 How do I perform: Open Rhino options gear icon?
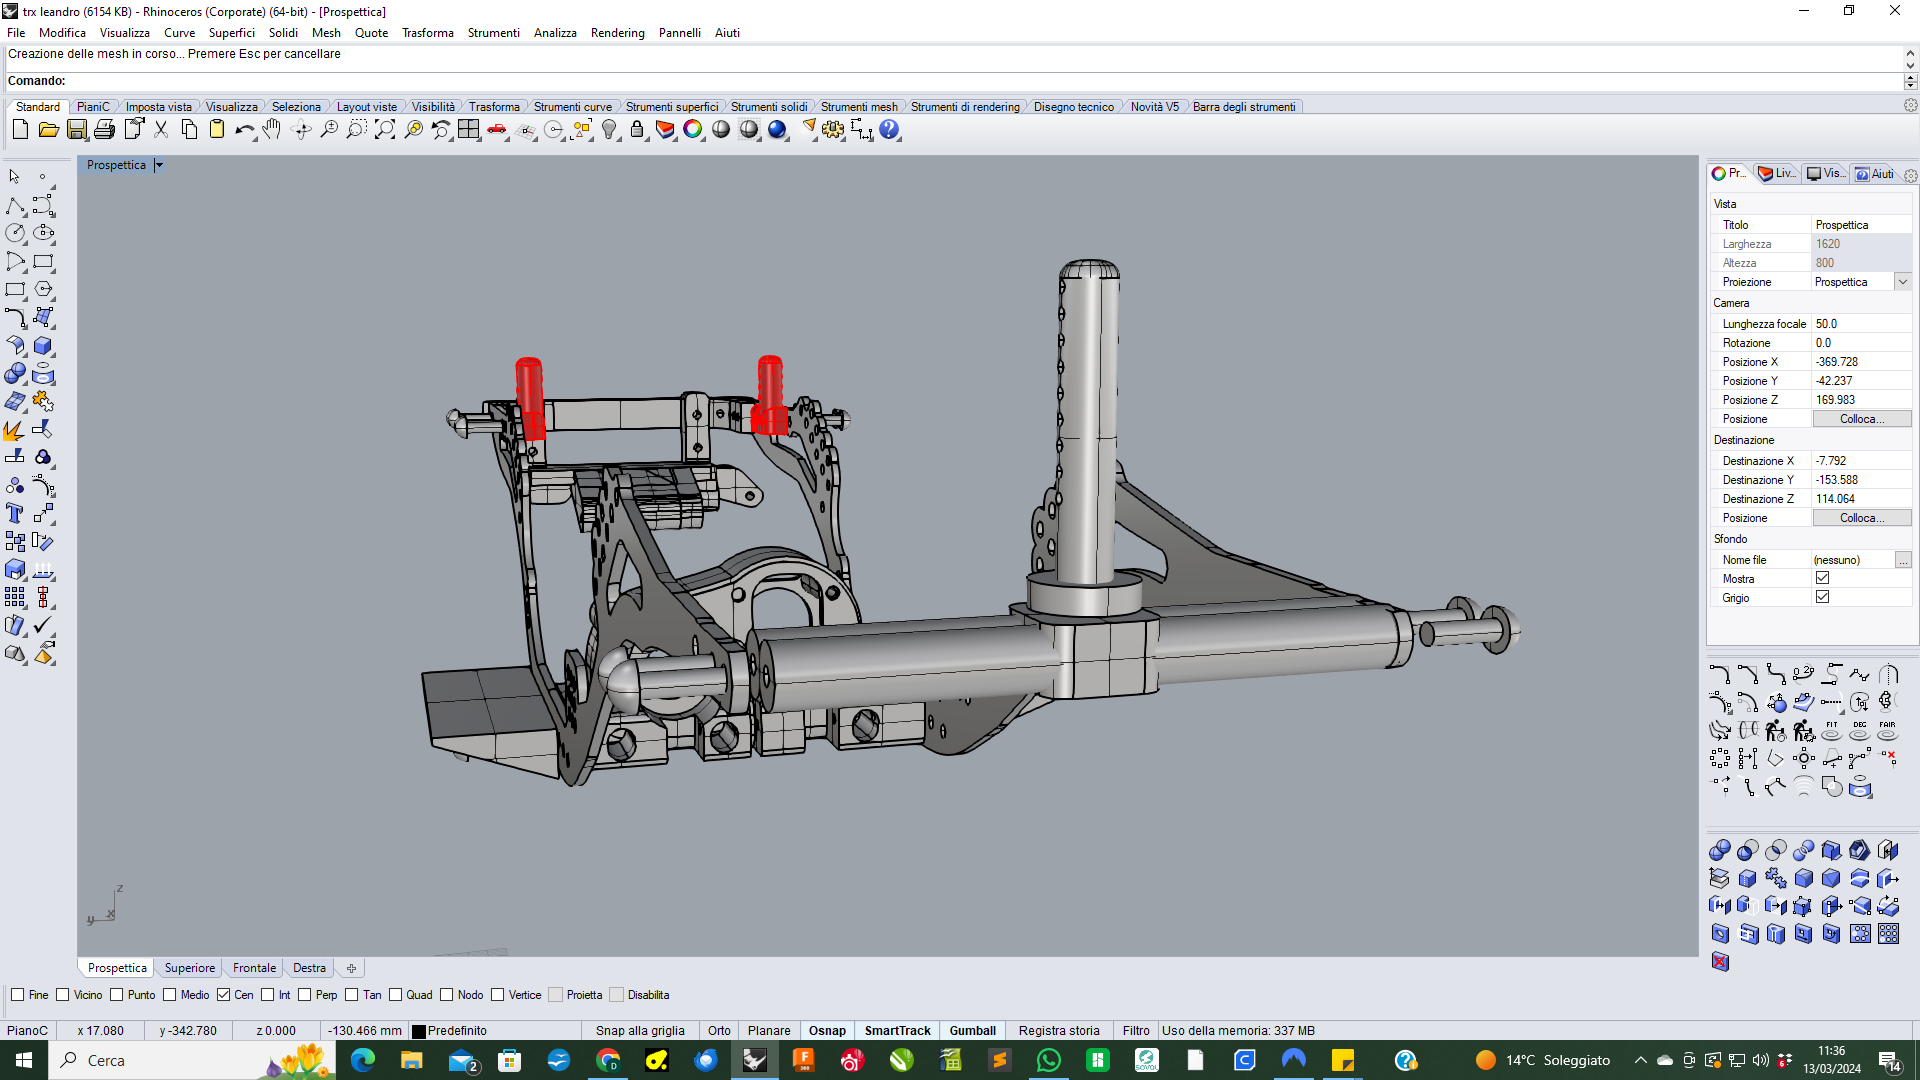(833, 130)
